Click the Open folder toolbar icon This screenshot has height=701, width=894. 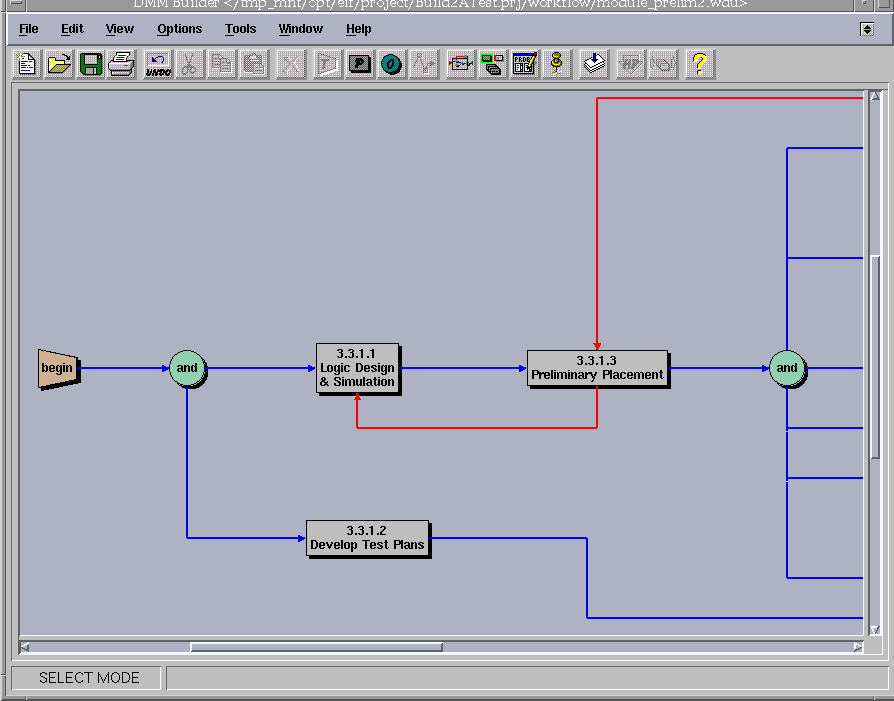point(59,65)
